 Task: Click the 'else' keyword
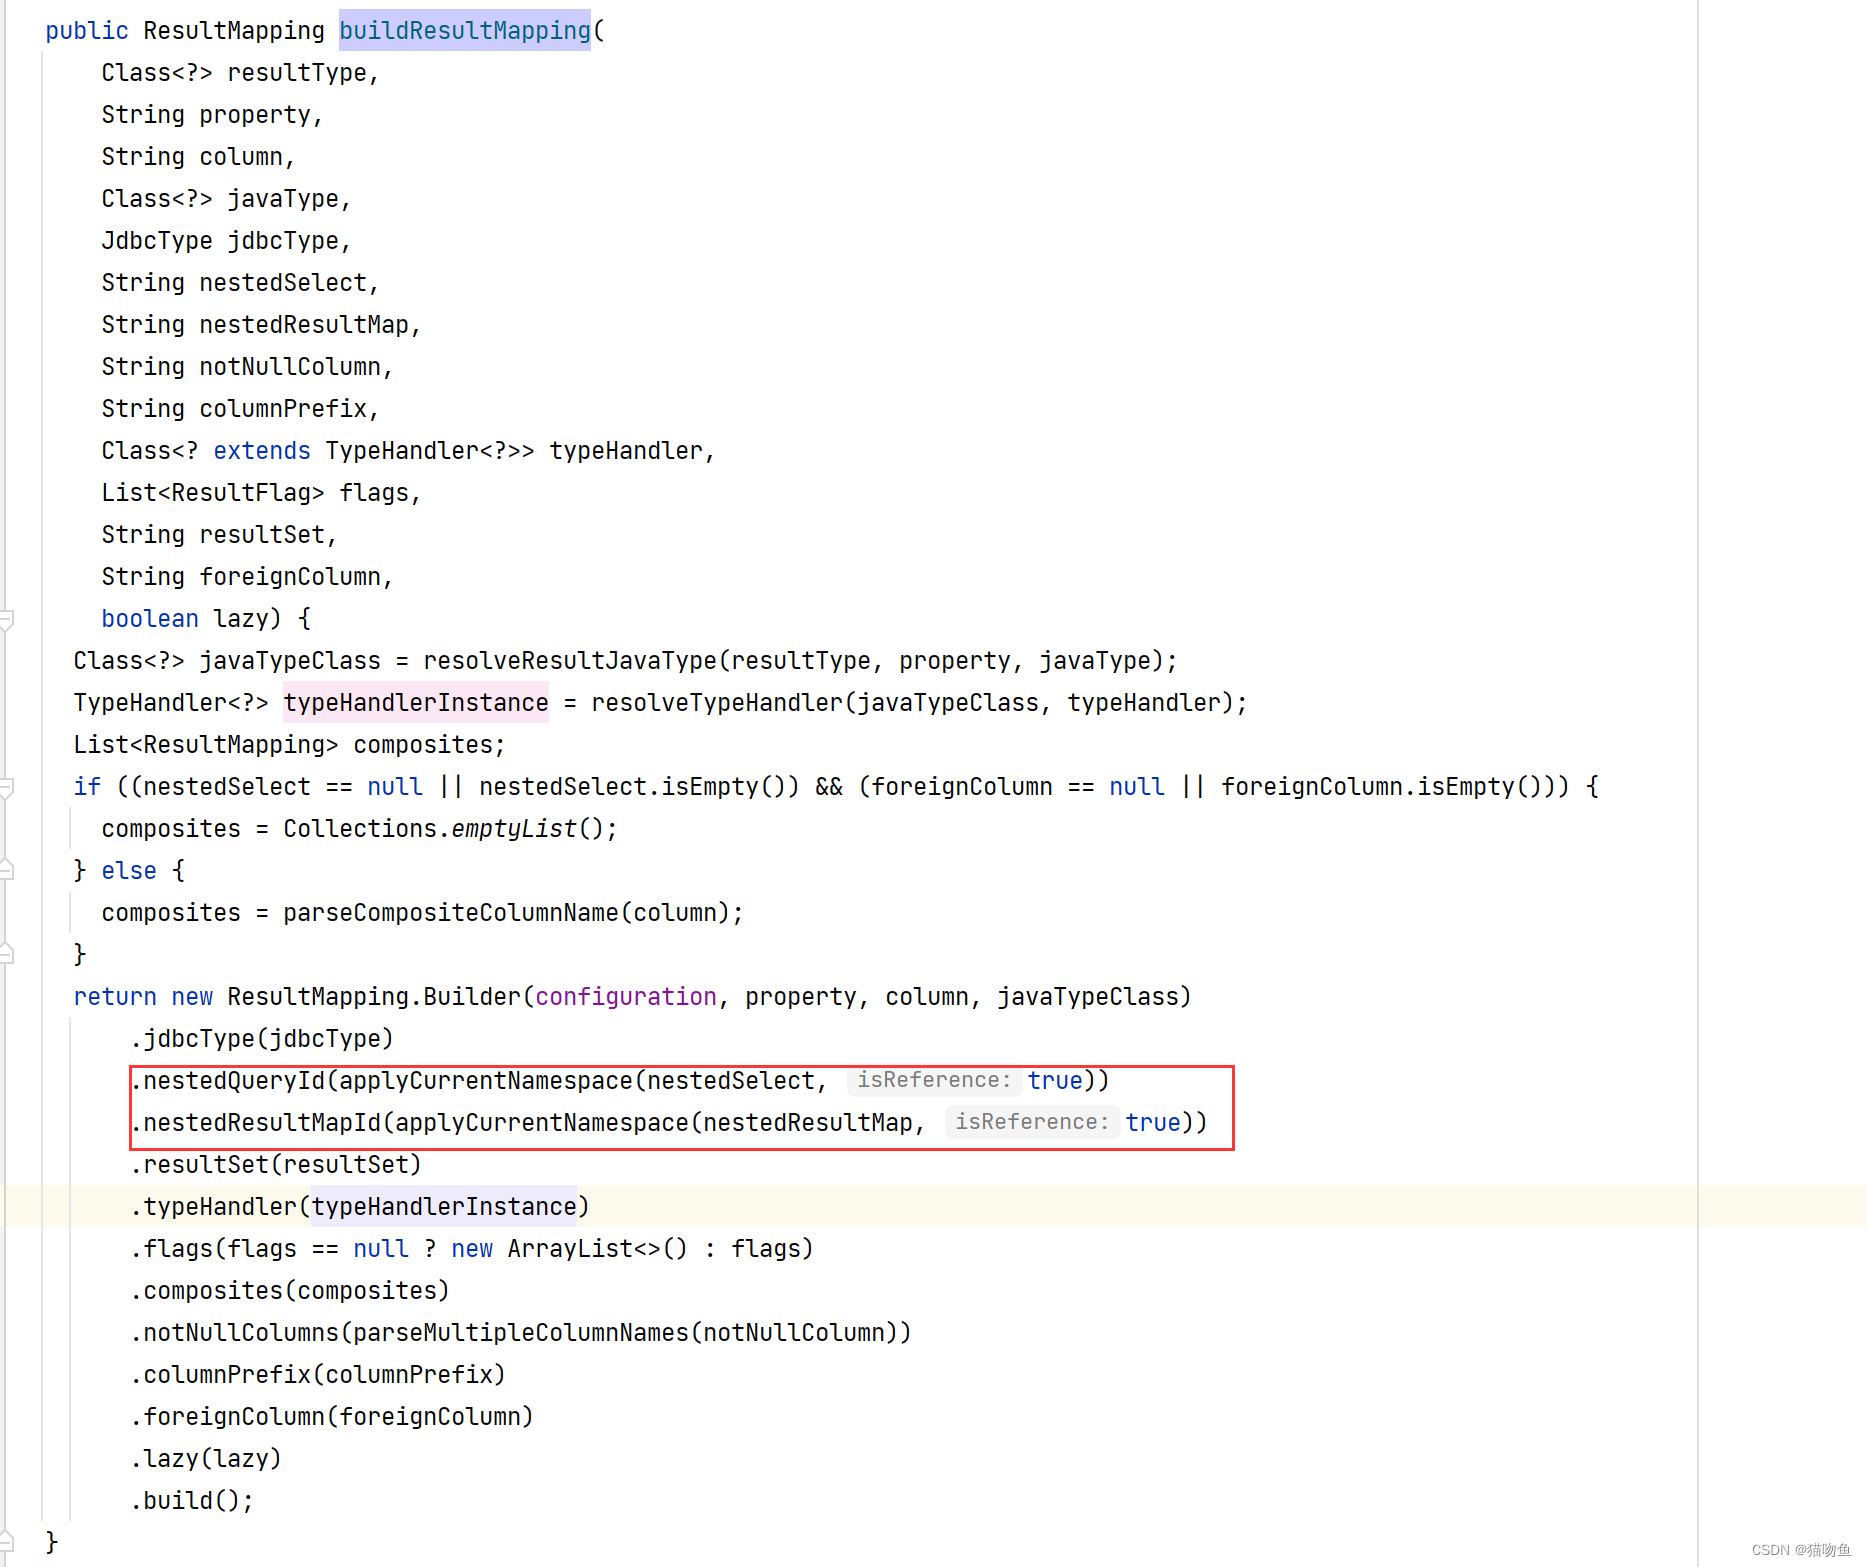[129, 871]
